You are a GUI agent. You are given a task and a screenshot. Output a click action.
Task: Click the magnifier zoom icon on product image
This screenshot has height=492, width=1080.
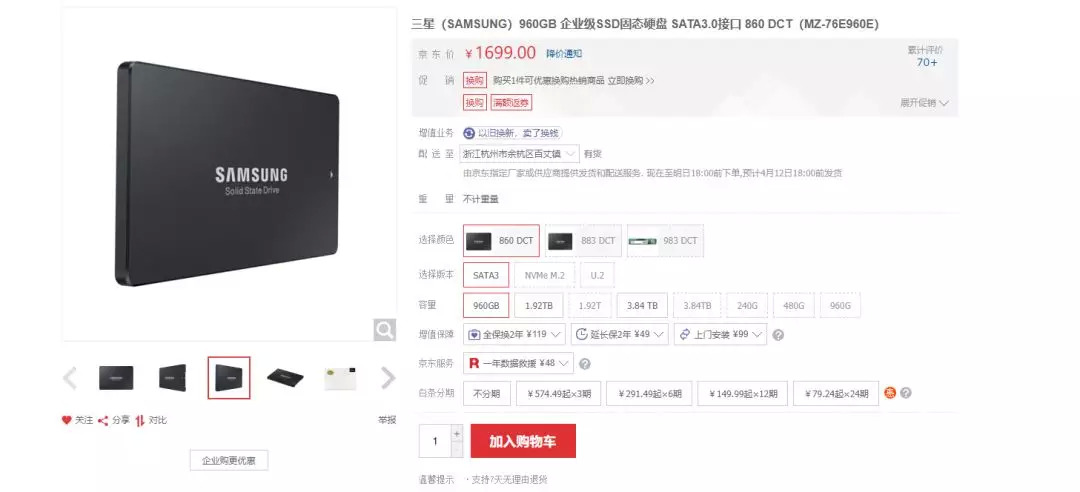(384, 330)
